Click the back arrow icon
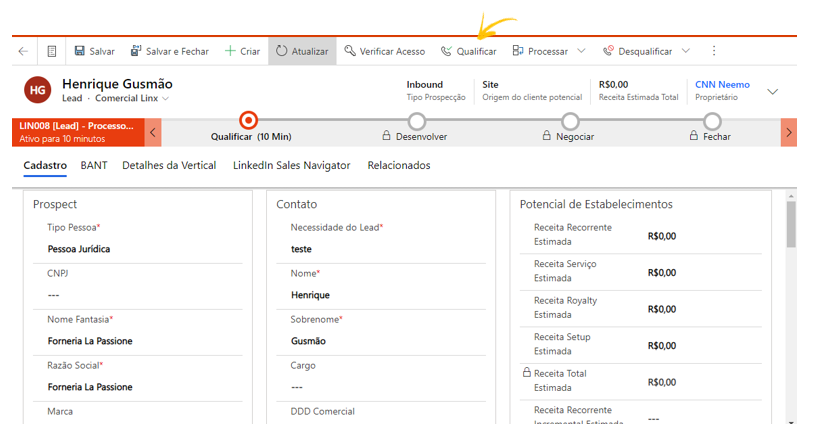Viewport: 819px width, 447px height. (23, 51)
